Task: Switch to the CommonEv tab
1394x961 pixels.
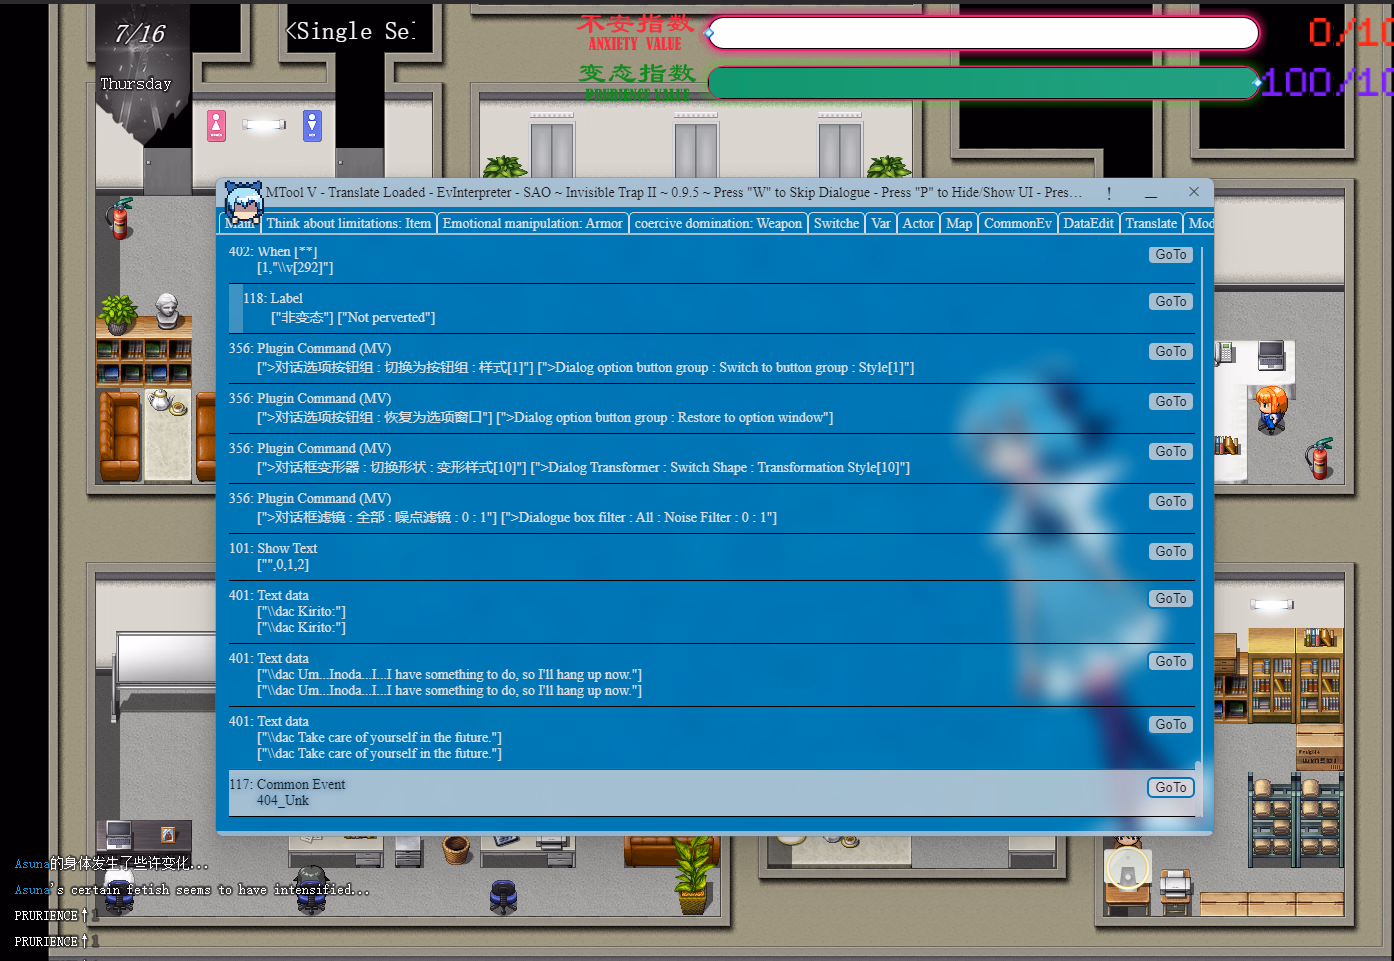Action: (1018, 224)
